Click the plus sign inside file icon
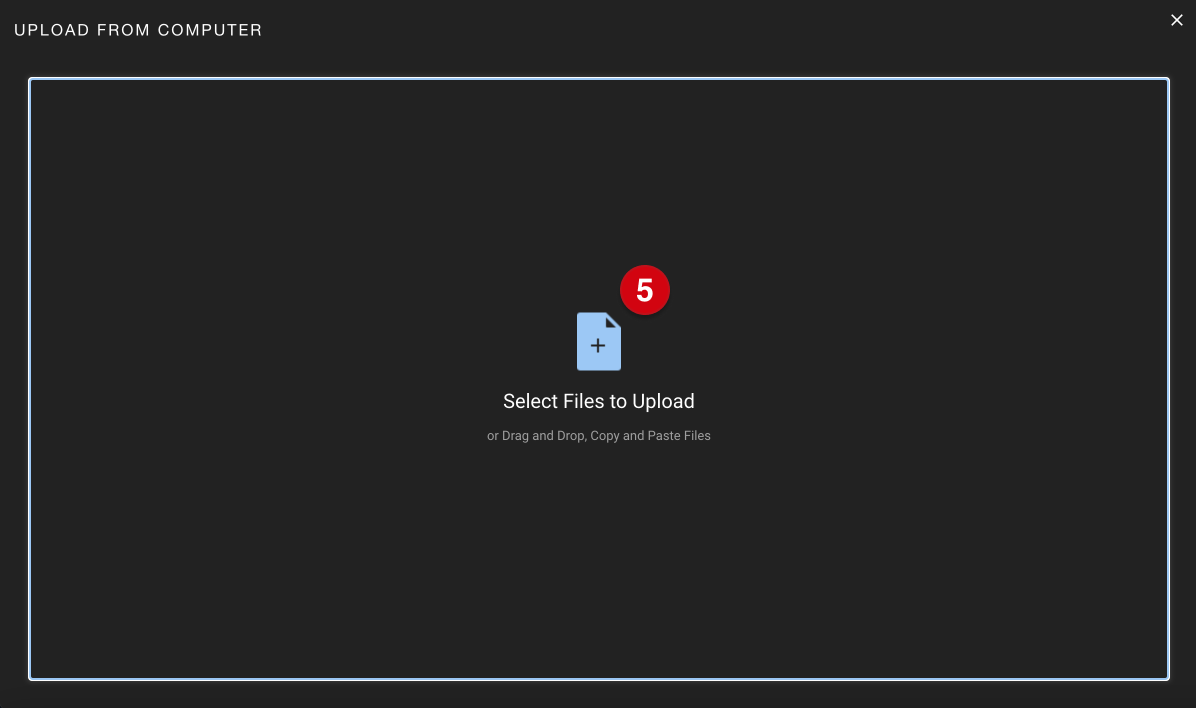Image resolution: width=1196 pixels, height=708 pixels. [598, 346]
